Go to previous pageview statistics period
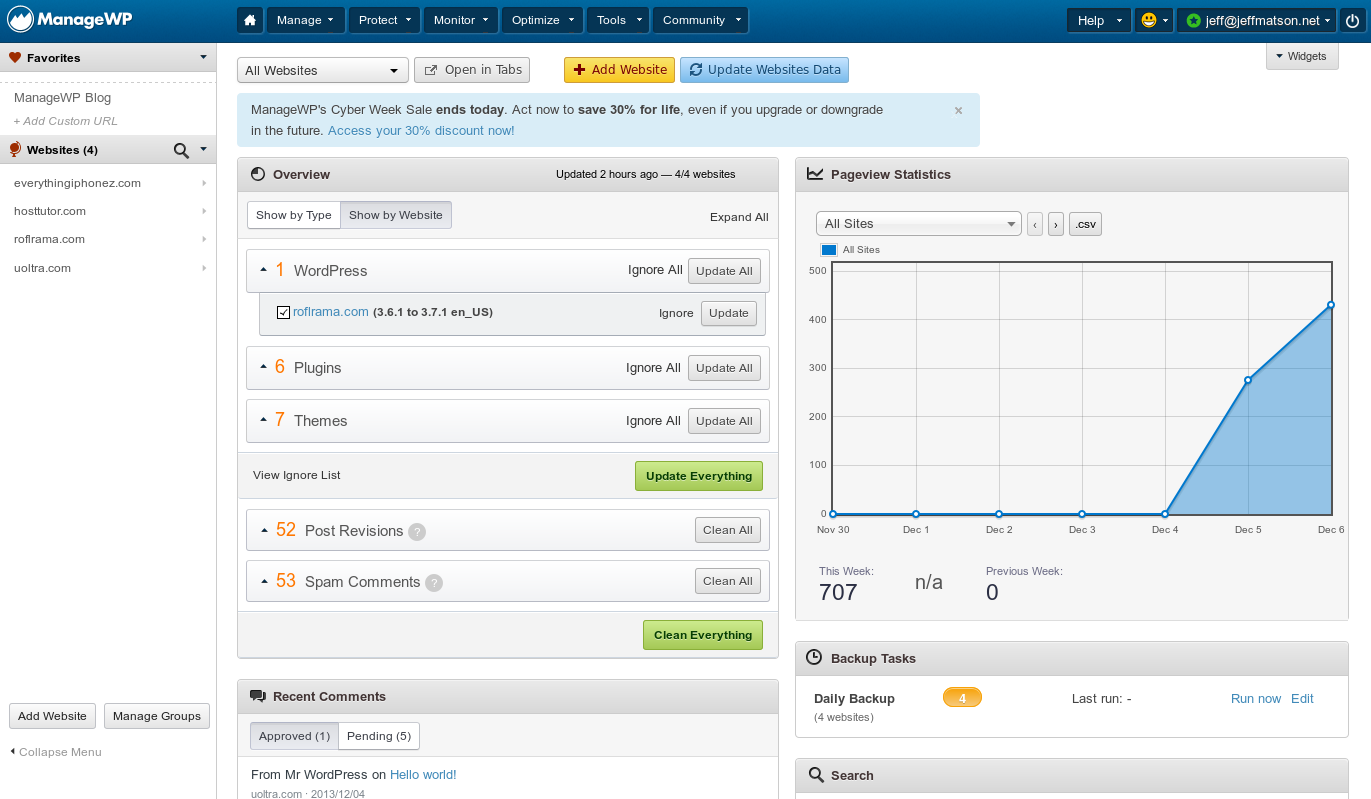This screenshot has height=799, width=1371. [1035, 225]
